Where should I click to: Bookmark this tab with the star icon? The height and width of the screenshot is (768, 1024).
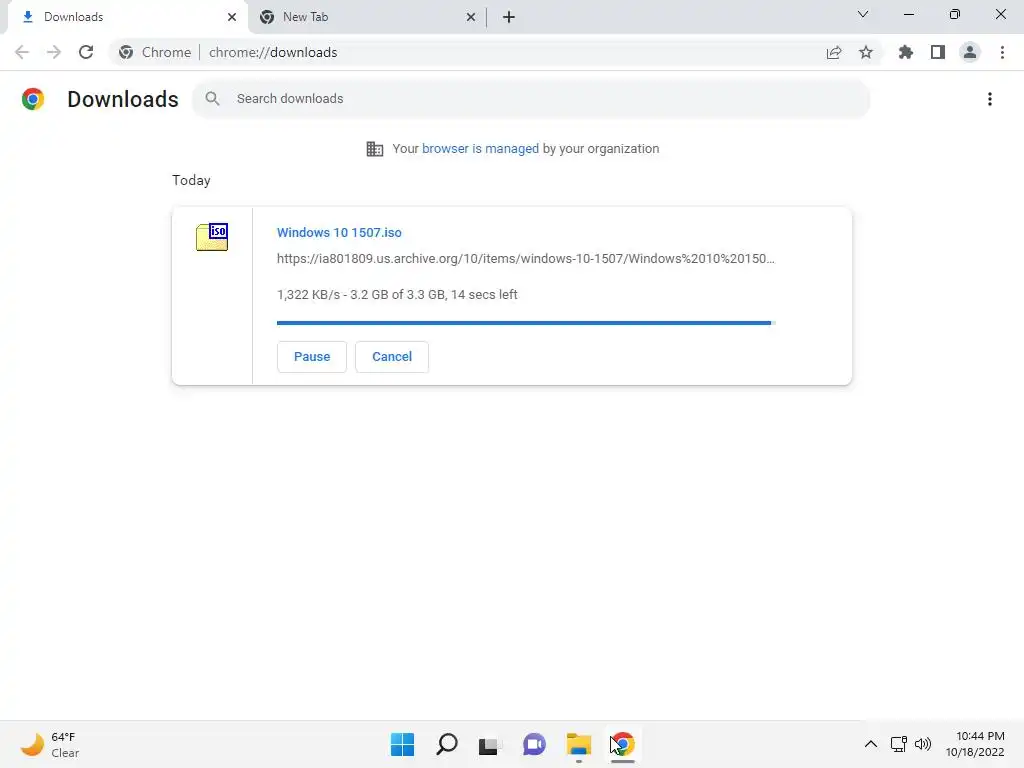(866, 52)
